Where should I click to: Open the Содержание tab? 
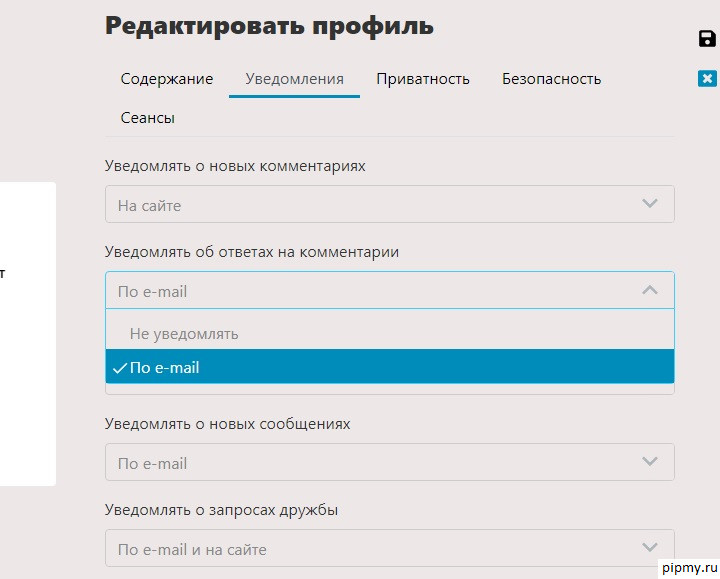[x=167, y=79]
